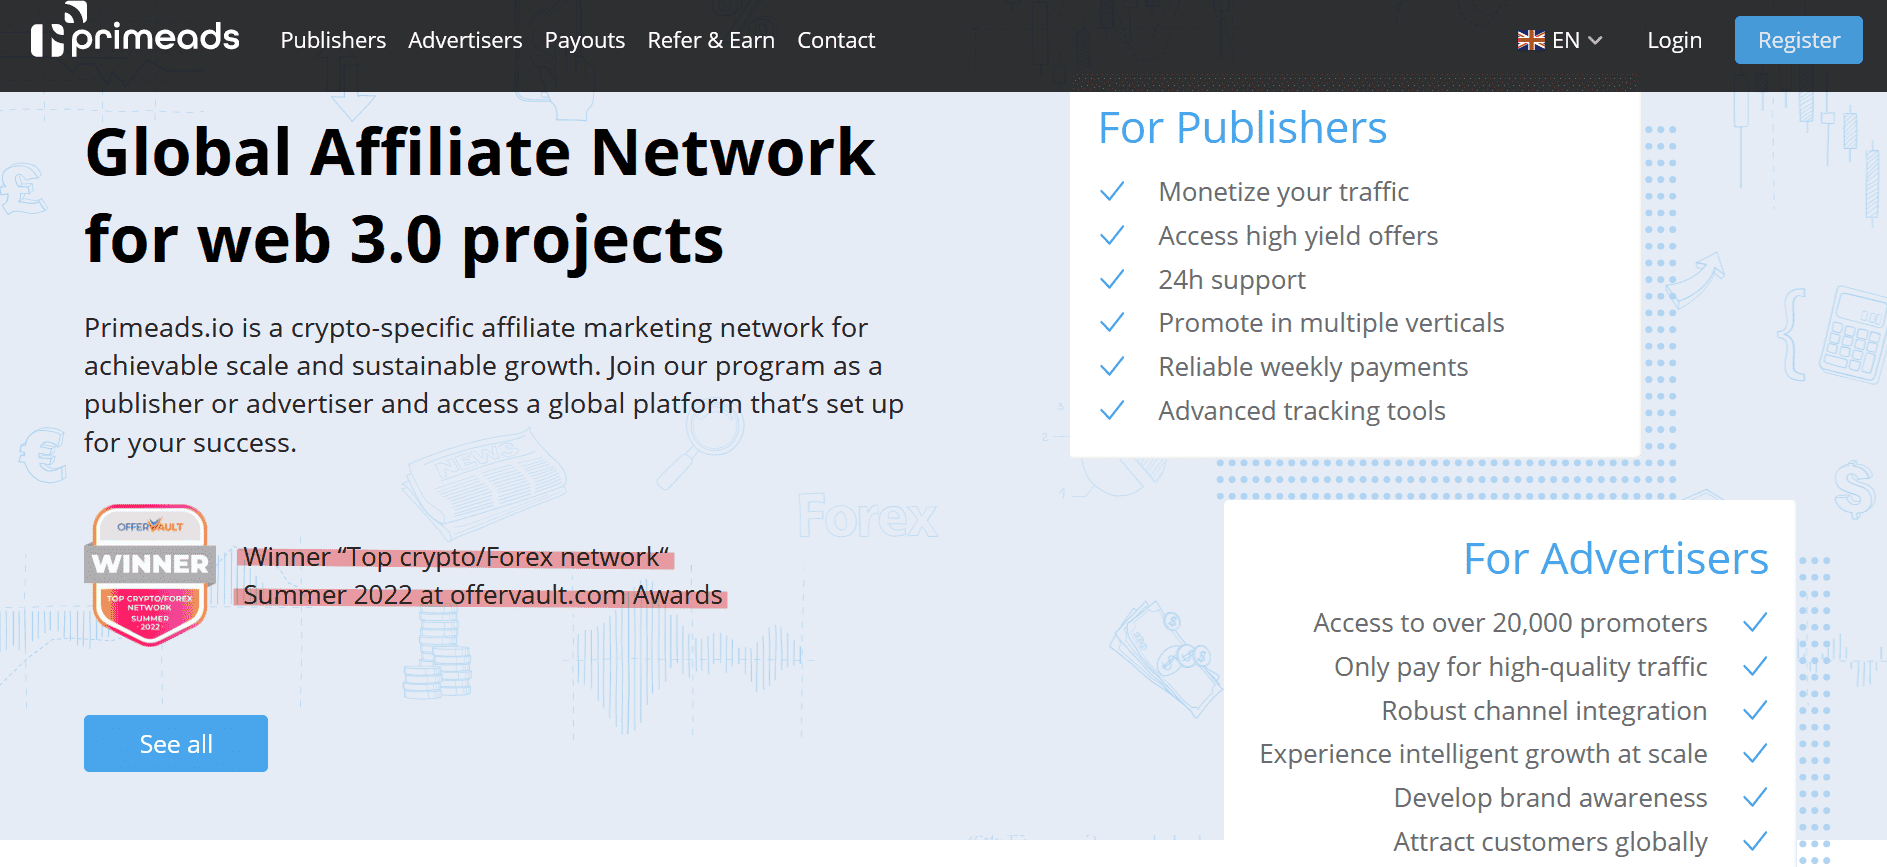Click the Register button
The image size is (1887, 867).
click(1798, 40)
